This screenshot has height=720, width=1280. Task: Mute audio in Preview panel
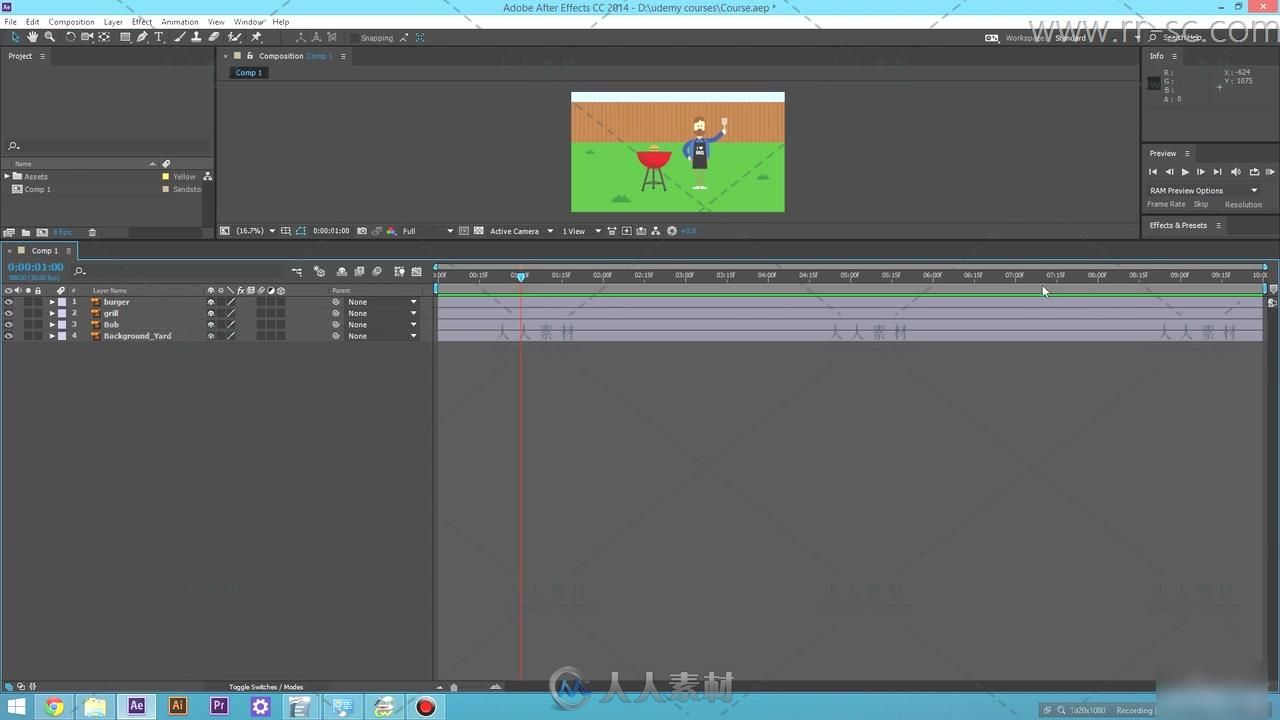coord(1235,172)
